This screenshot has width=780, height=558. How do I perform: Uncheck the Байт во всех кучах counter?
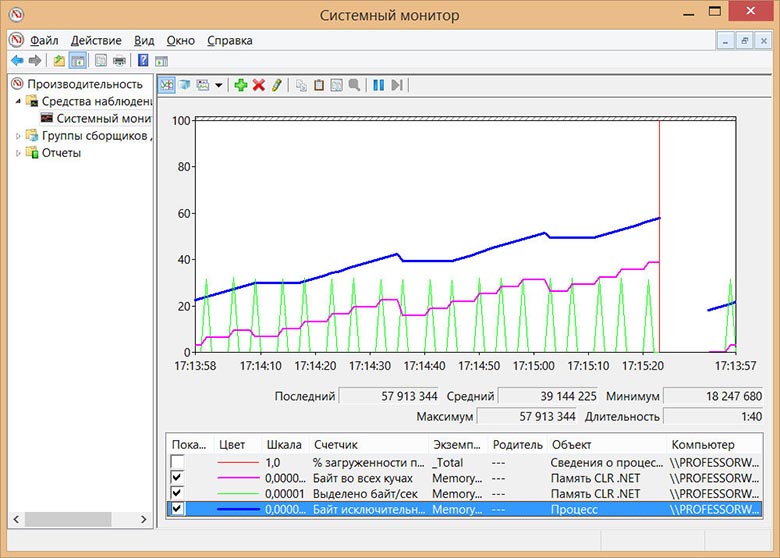coord(177,478)
